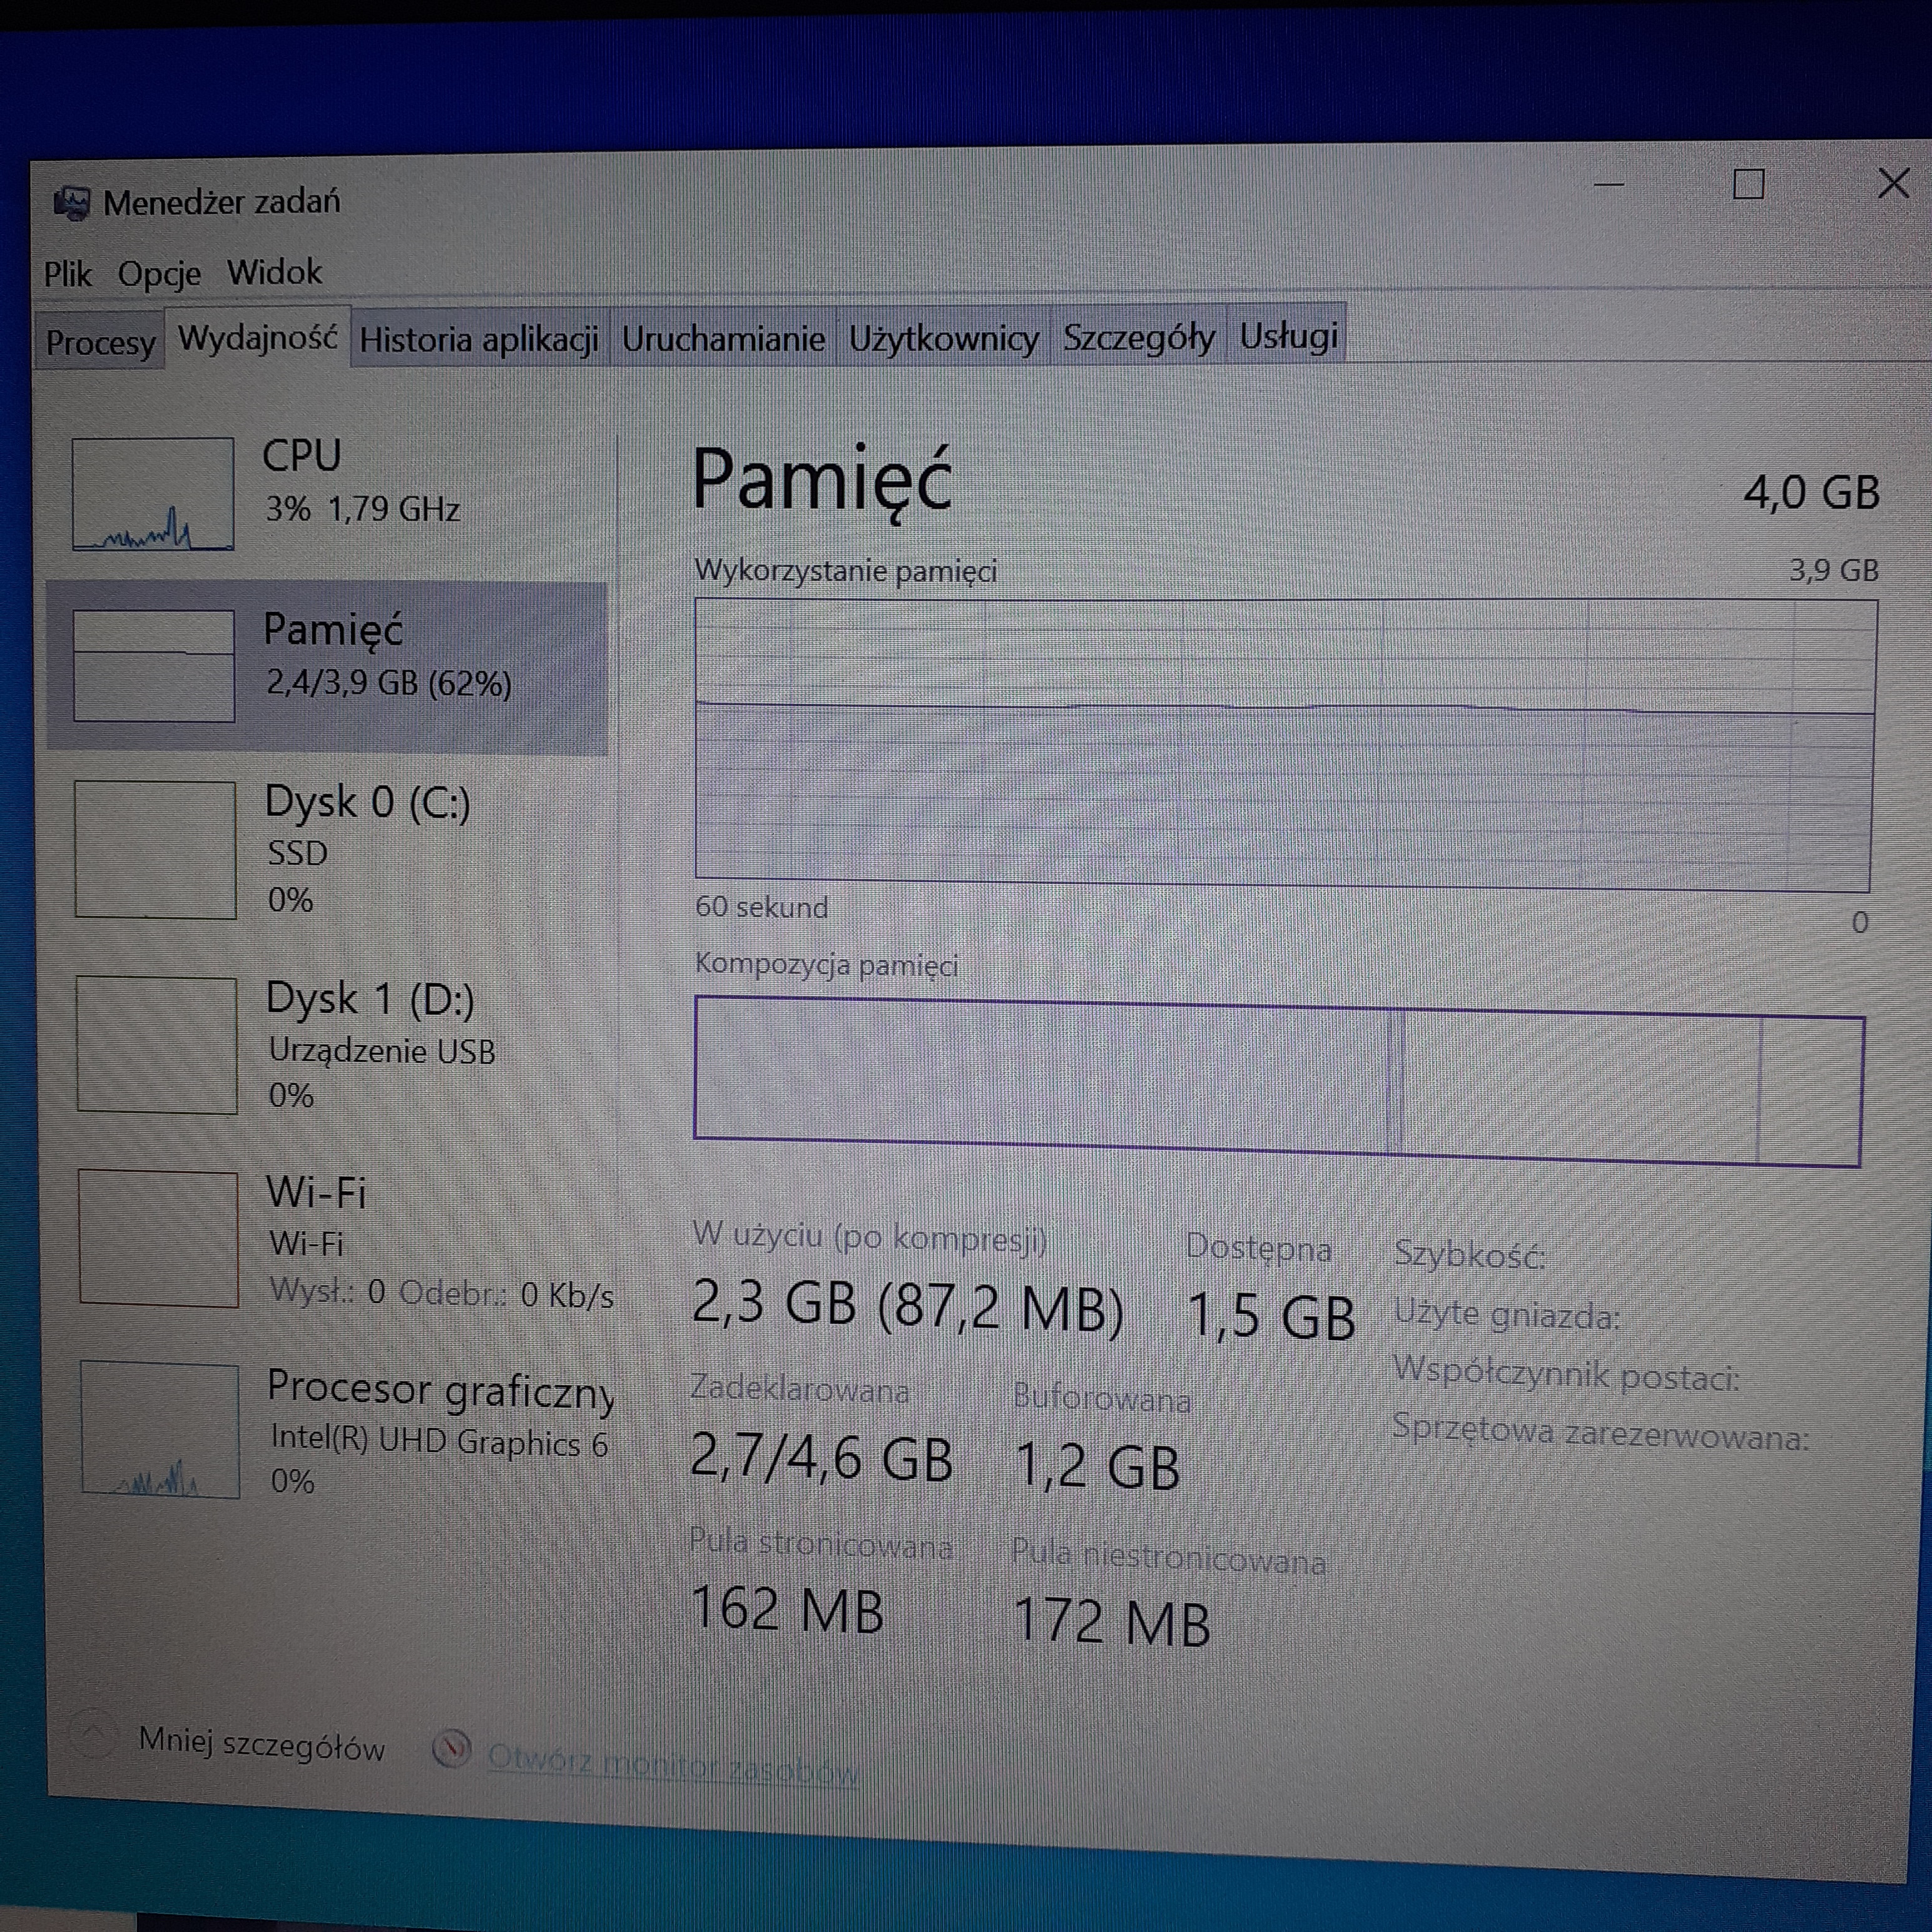Click the Współczynnik postaci label
1932x1932 pixels.
pyautogui.click(x=1566, y=1375)
